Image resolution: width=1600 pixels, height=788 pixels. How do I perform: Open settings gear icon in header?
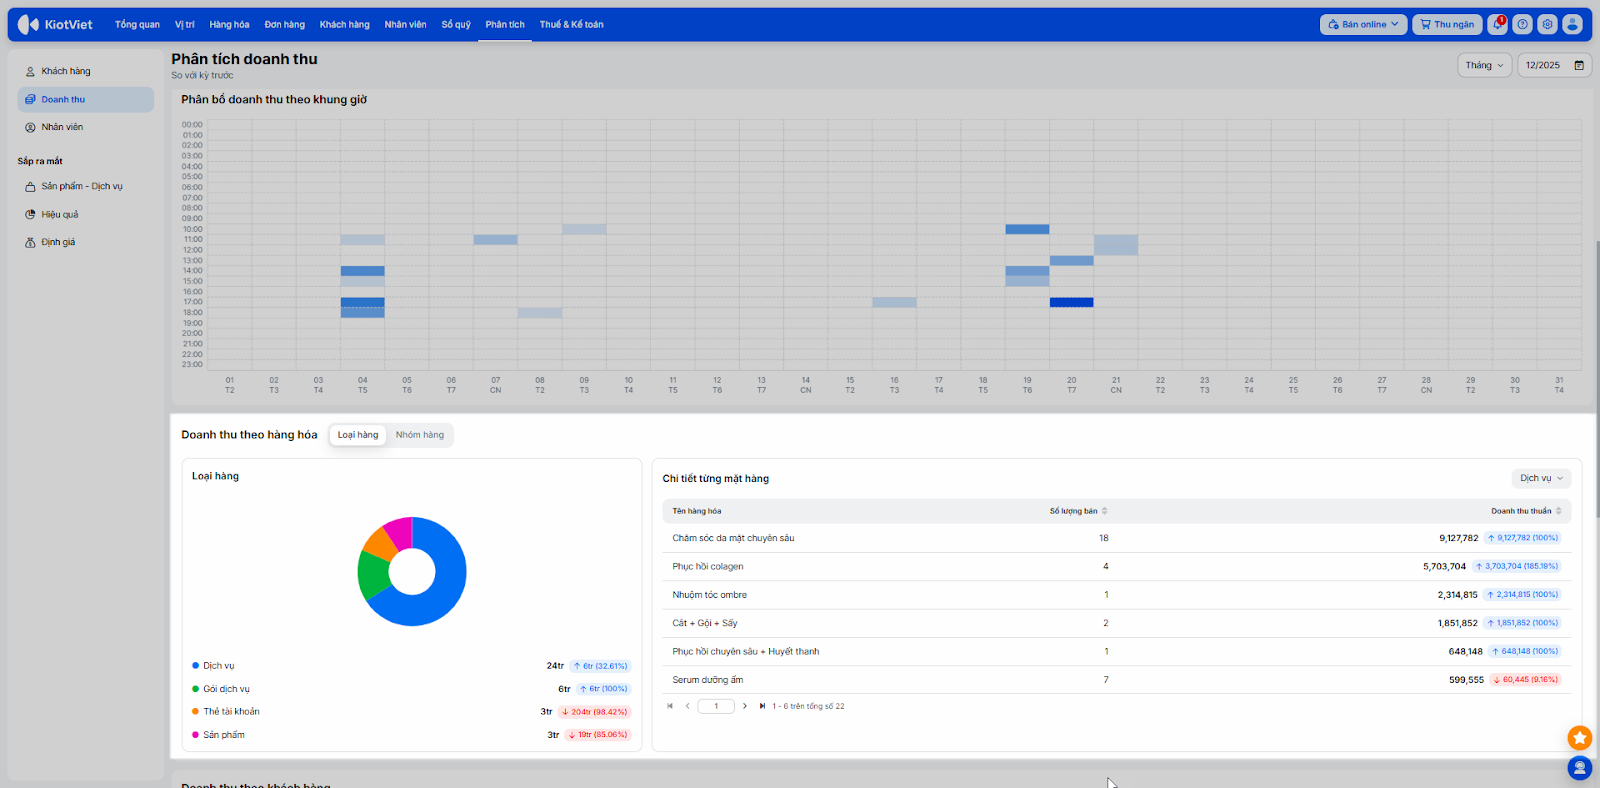click(1547, 24)
